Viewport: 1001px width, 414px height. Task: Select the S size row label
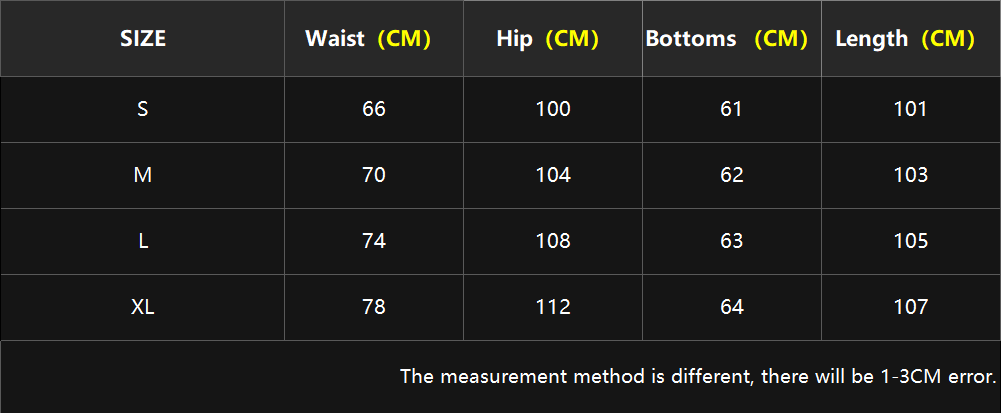click(142, 109)
